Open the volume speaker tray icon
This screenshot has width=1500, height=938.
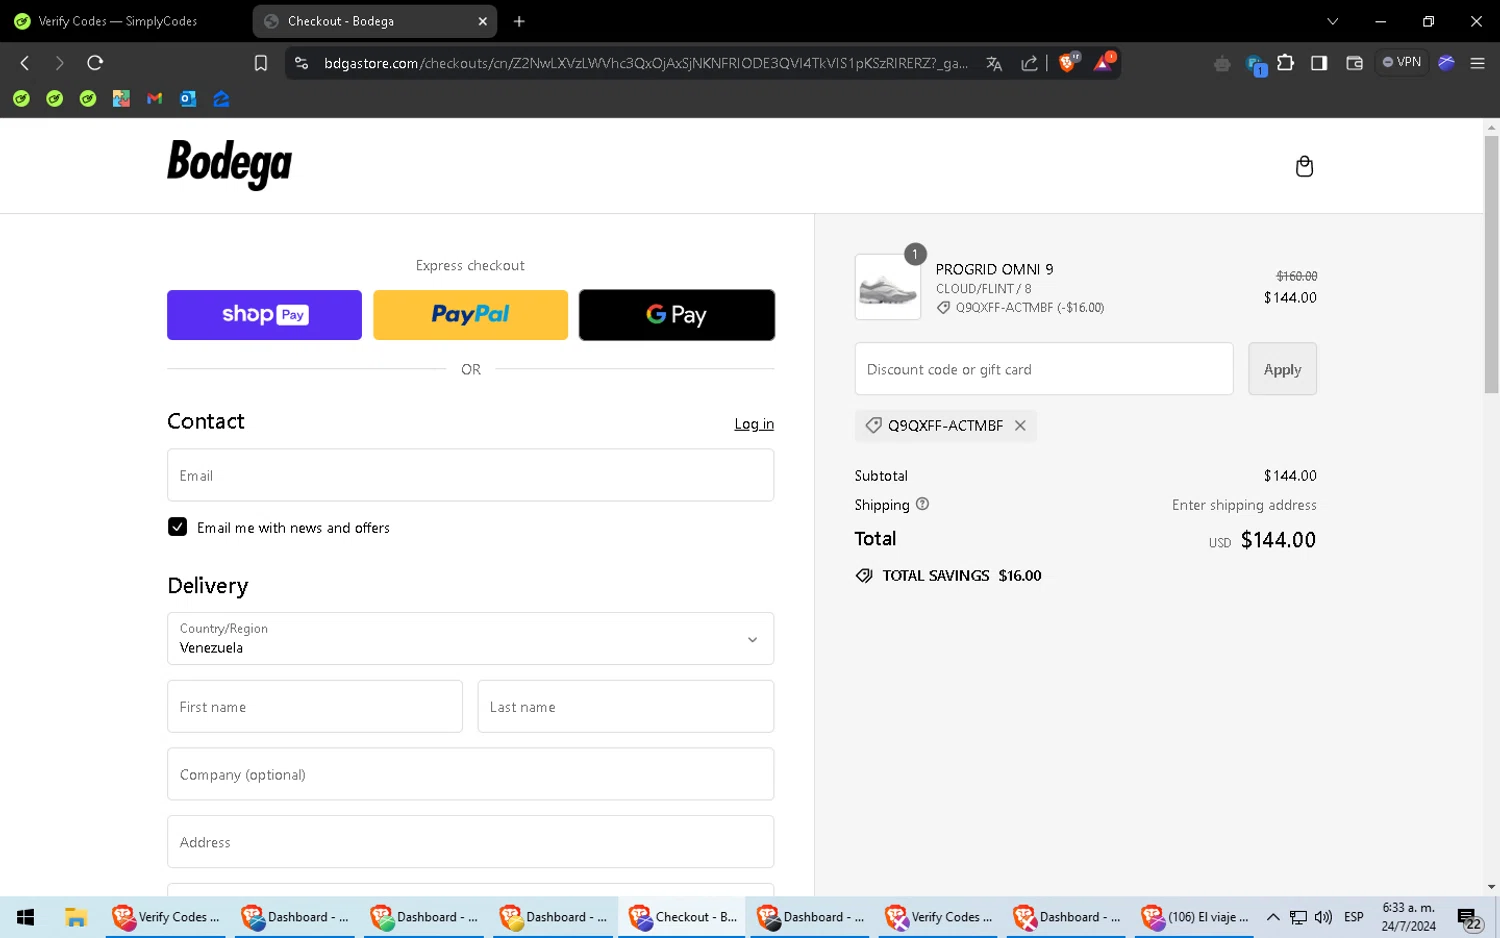click(1323, 917)
